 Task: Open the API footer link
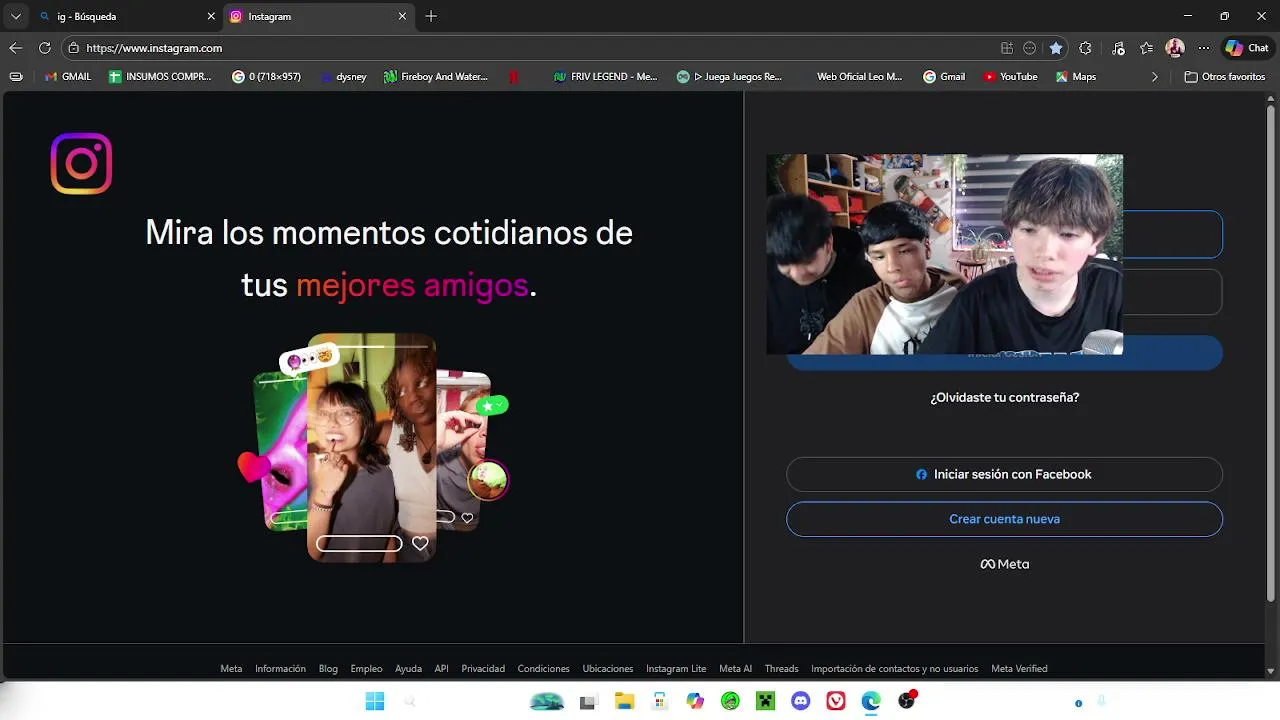coord(441,669)
